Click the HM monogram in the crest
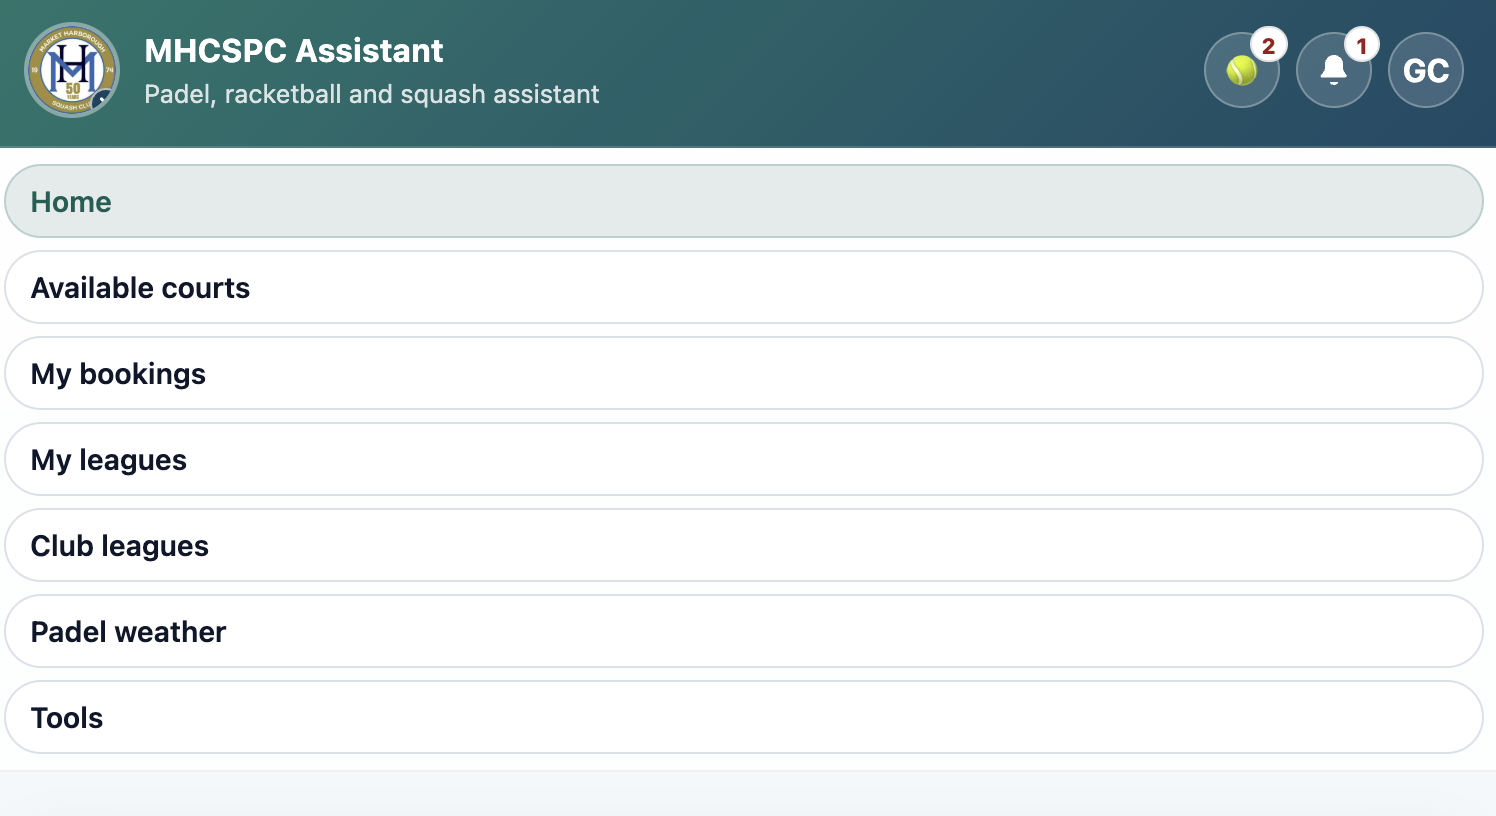Image resolution: width=1496 pixels, height=816 pixels. pos(72,65)
